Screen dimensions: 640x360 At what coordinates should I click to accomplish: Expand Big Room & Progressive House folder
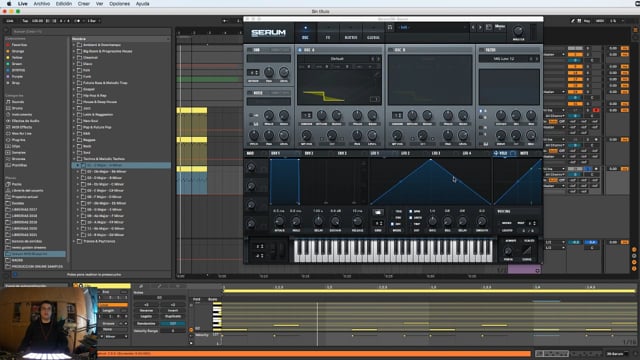74,51
